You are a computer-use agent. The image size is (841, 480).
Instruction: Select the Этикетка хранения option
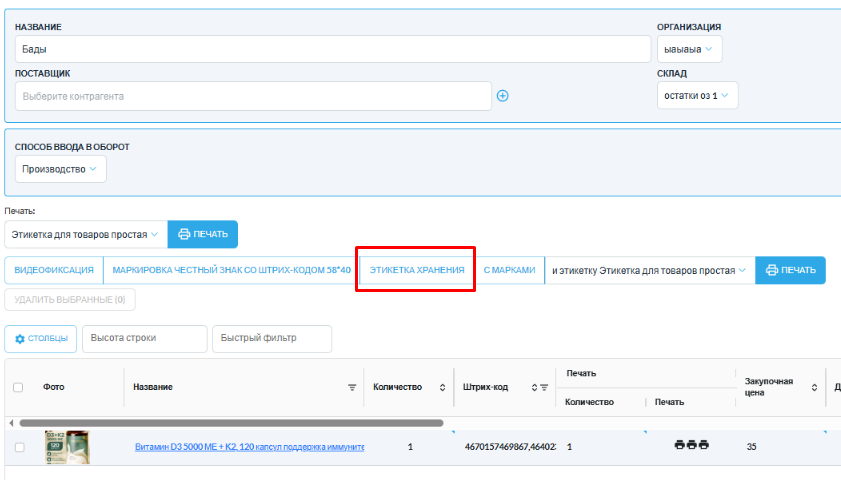pyautogui.click(x=416, y=270)
